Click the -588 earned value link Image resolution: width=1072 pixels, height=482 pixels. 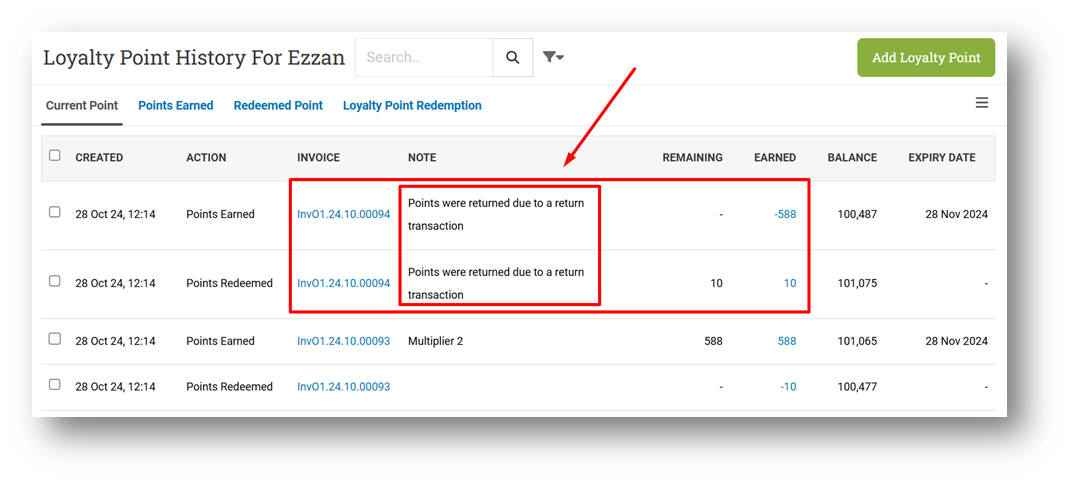[785, 214]
